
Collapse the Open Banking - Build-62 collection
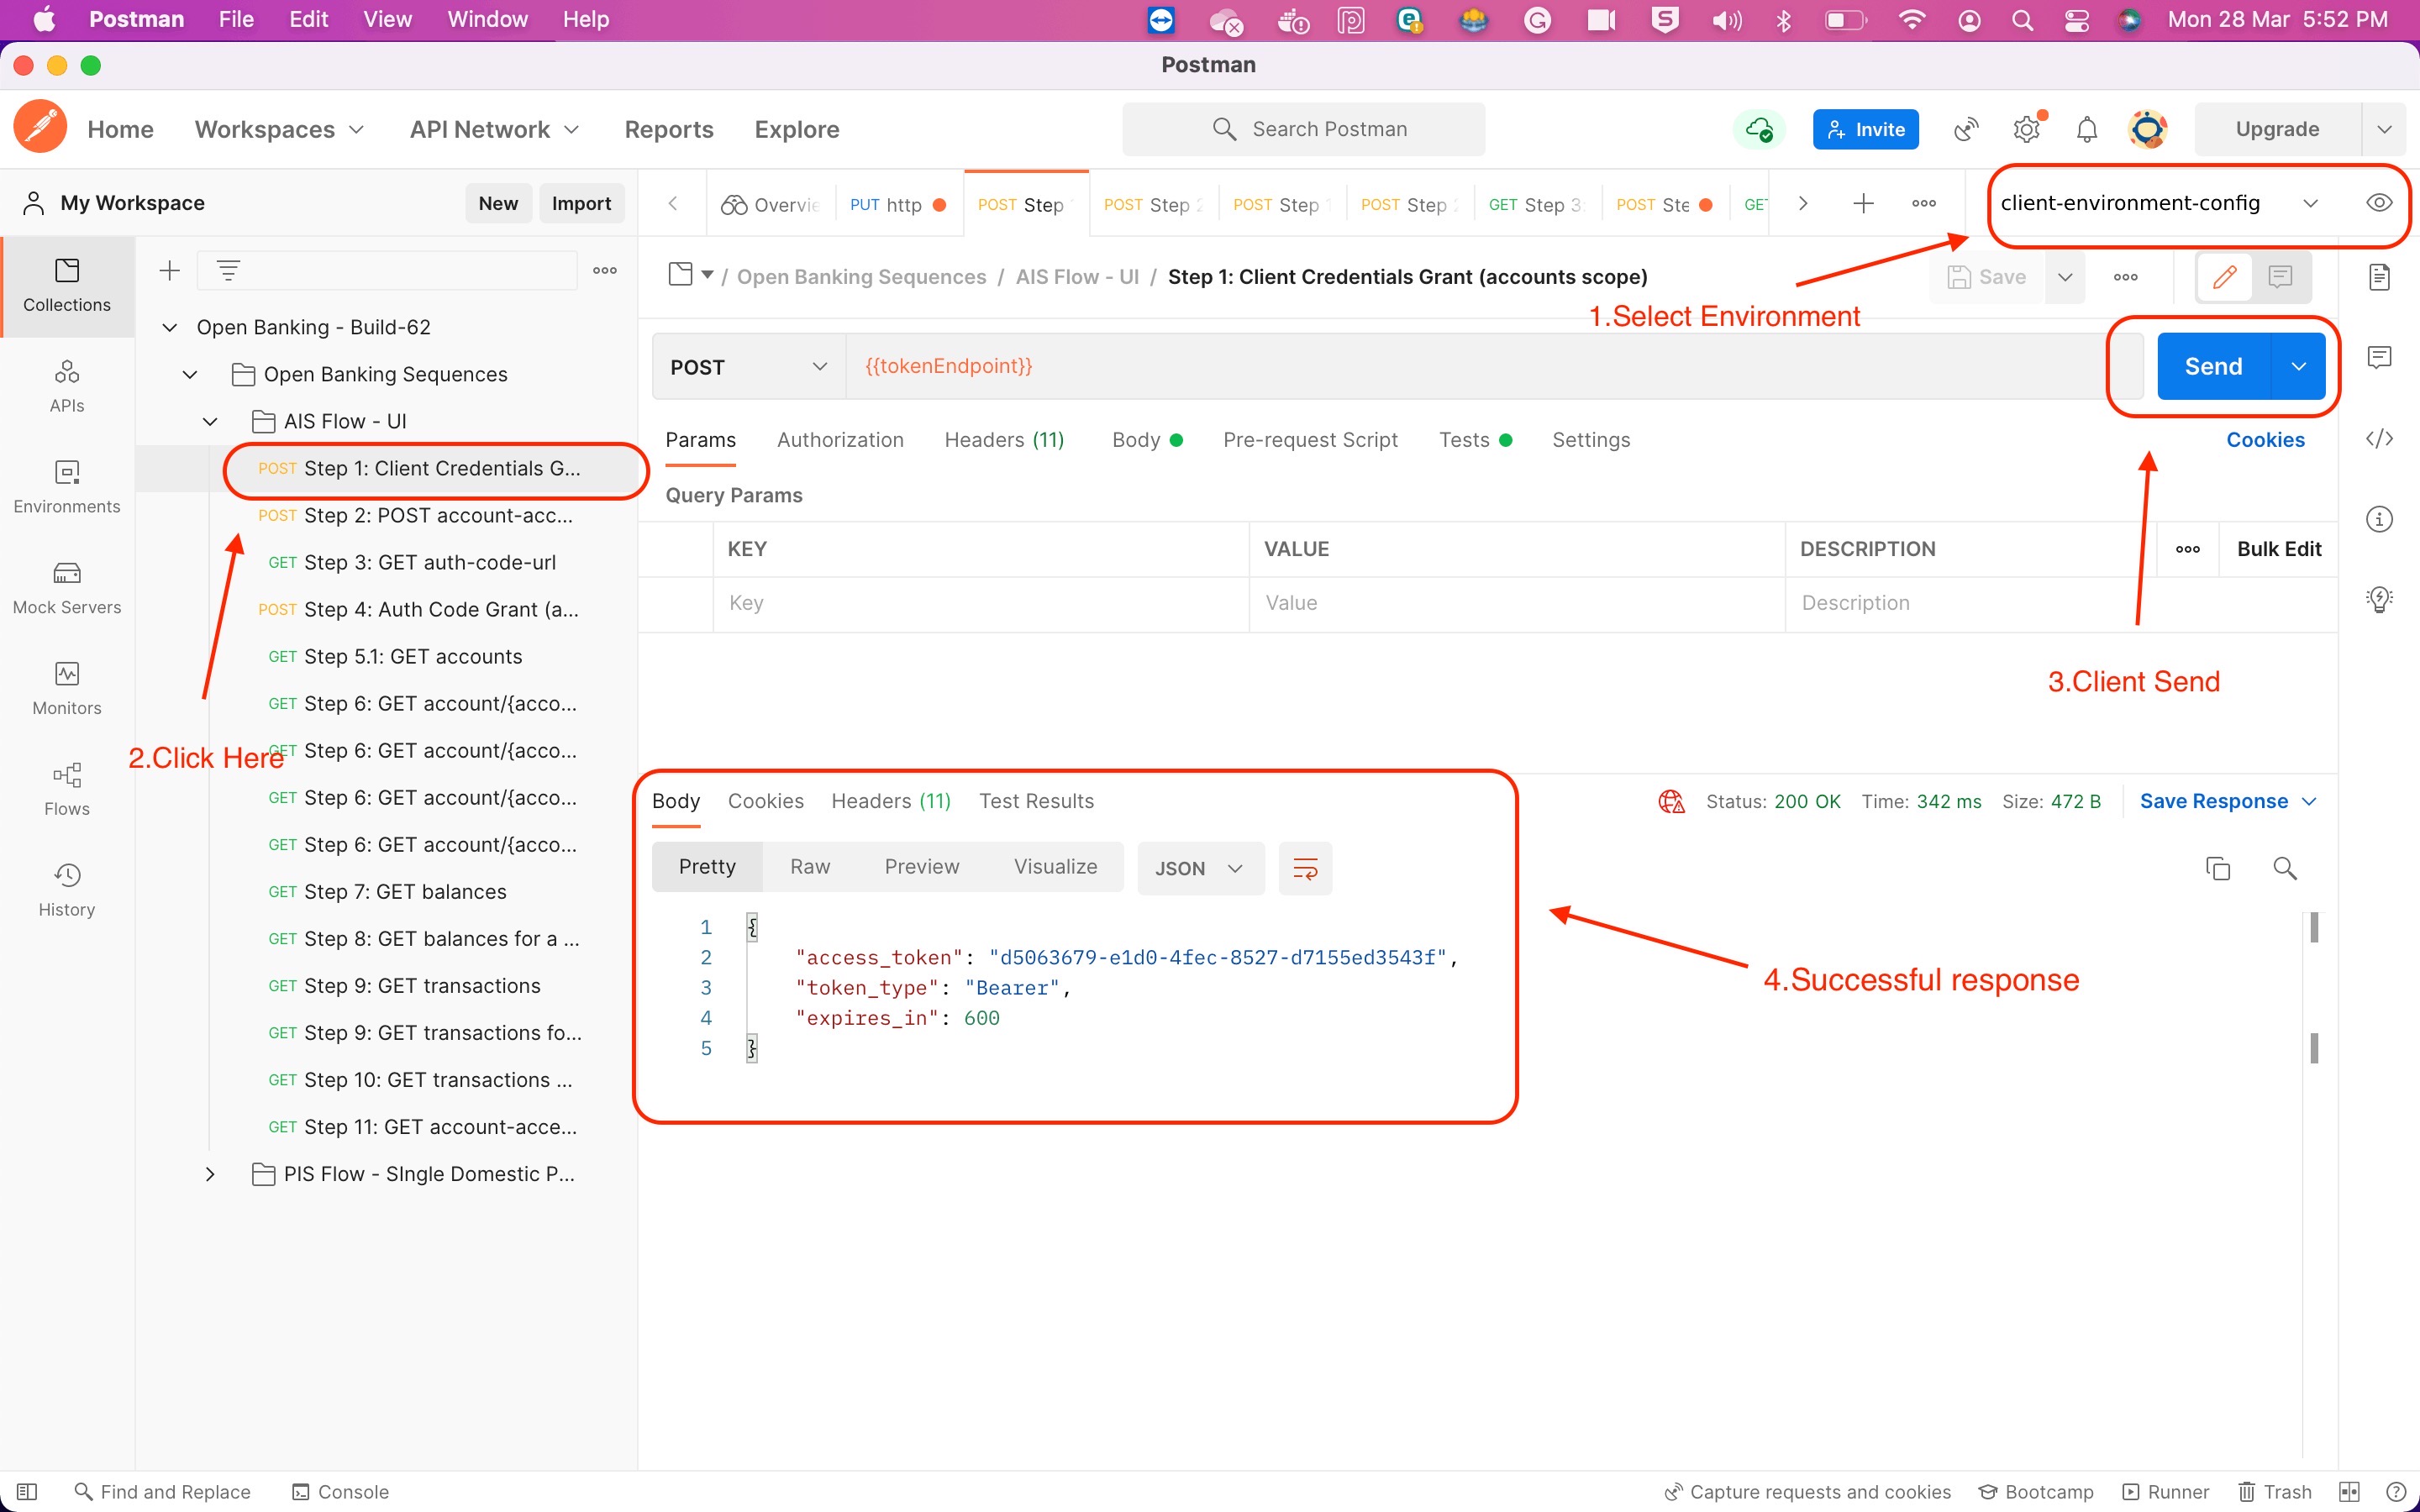coord(170,327)
